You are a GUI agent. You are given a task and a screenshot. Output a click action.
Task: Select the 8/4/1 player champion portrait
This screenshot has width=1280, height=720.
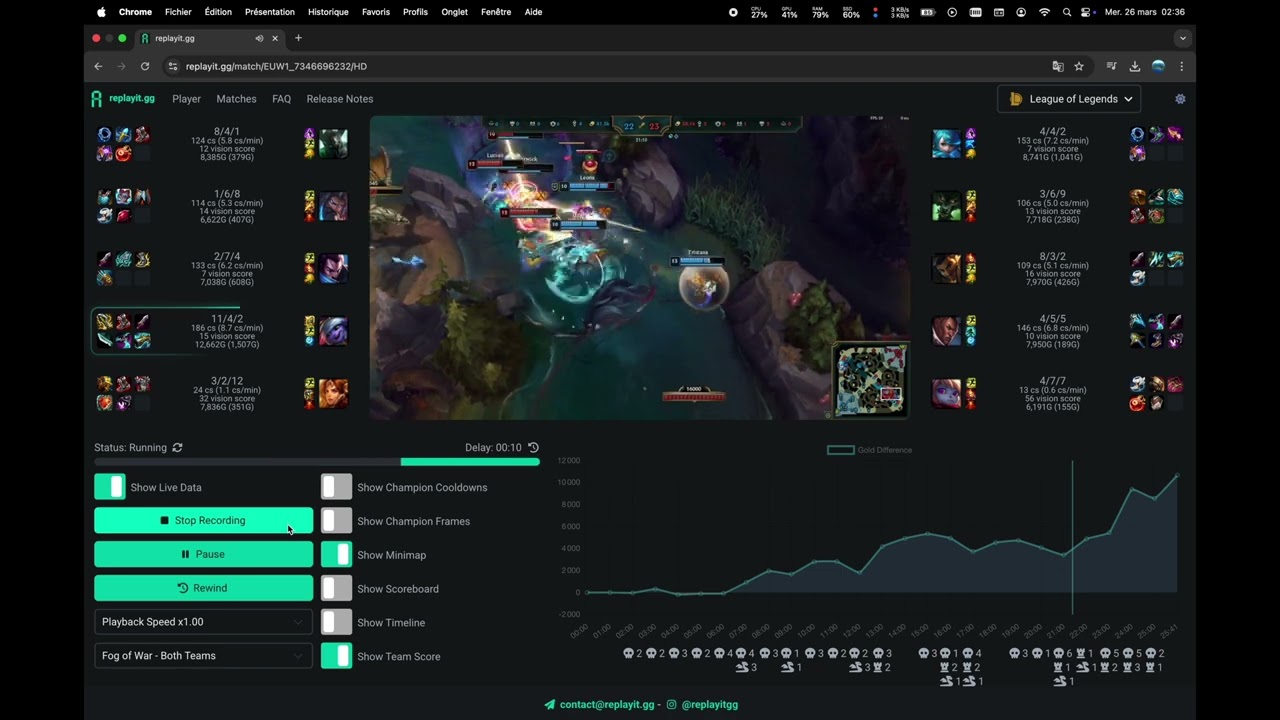click(333, 143)
